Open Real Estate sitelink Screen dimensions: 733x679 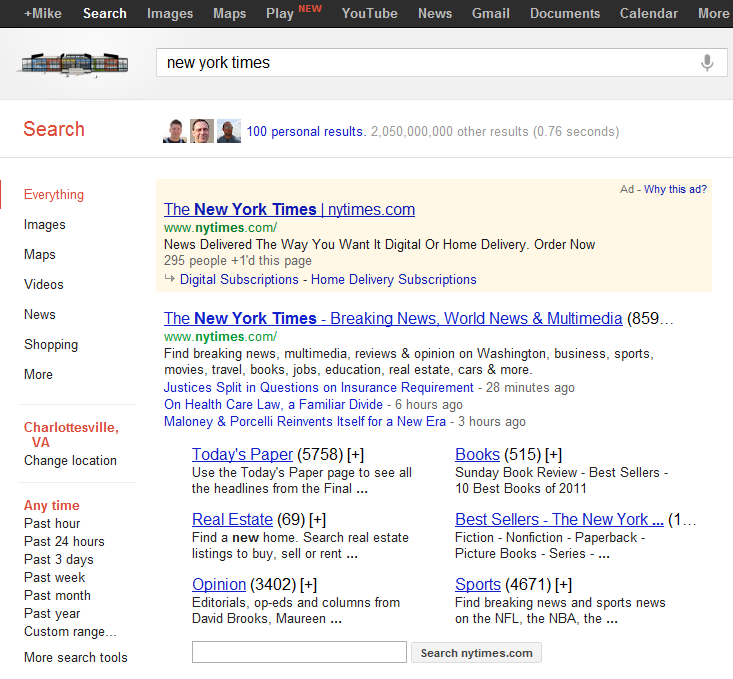click(232, 520)
